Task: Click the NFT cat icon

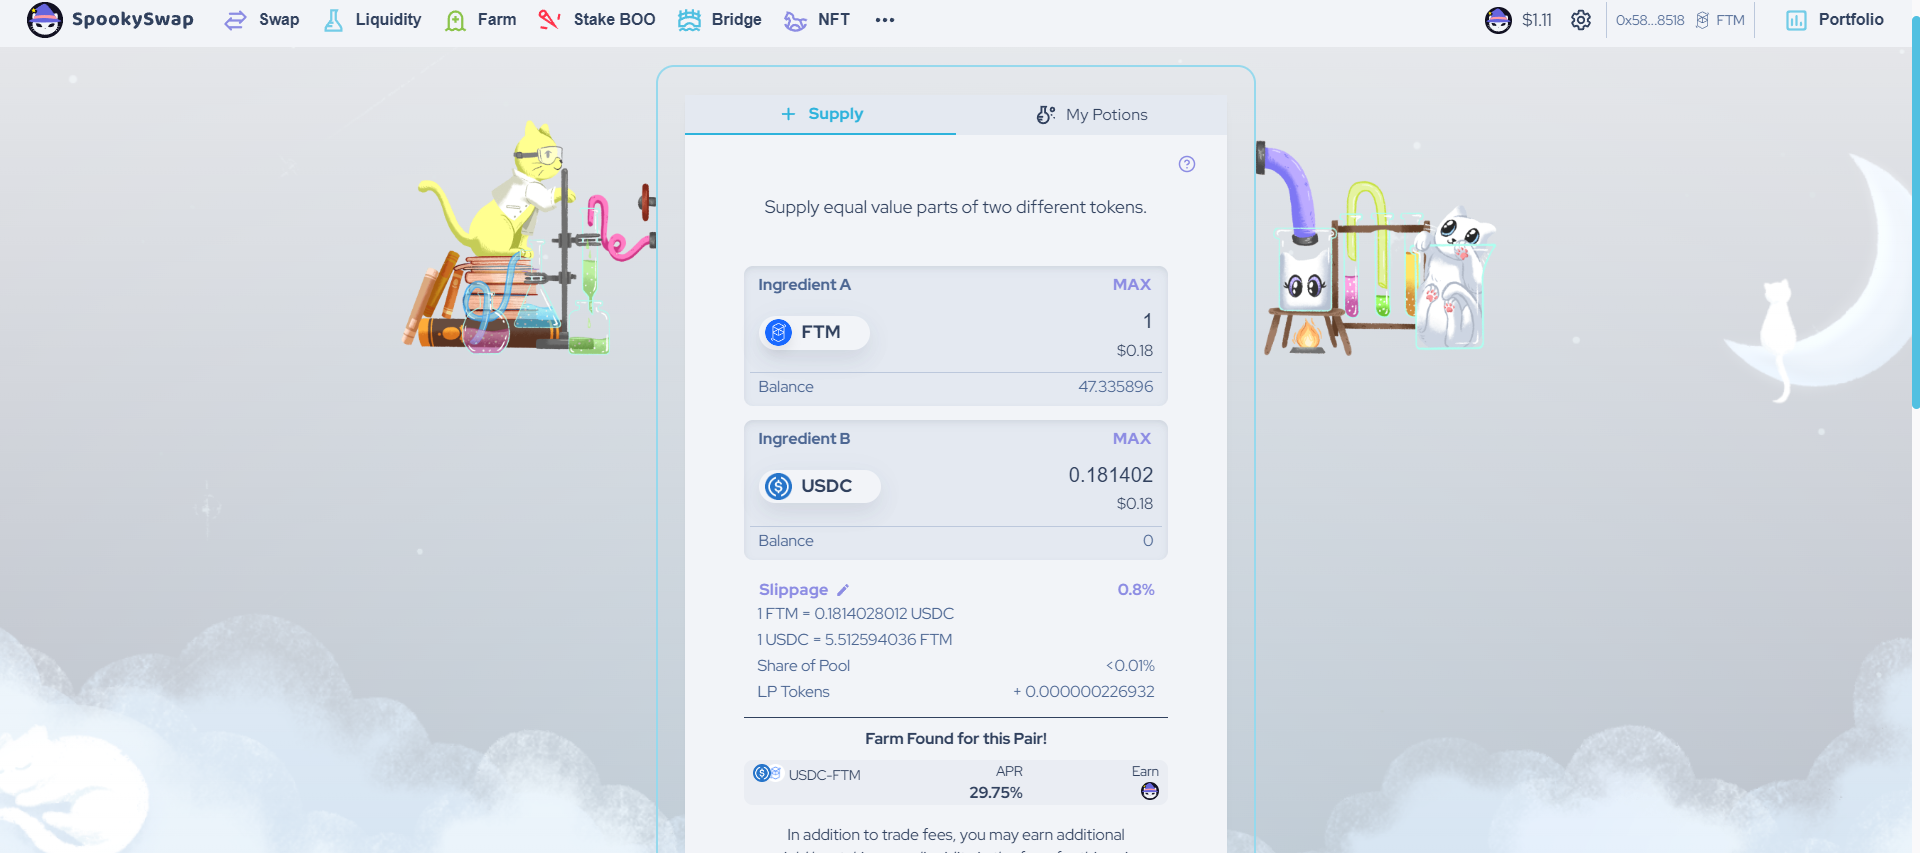Action: [795, 21]
